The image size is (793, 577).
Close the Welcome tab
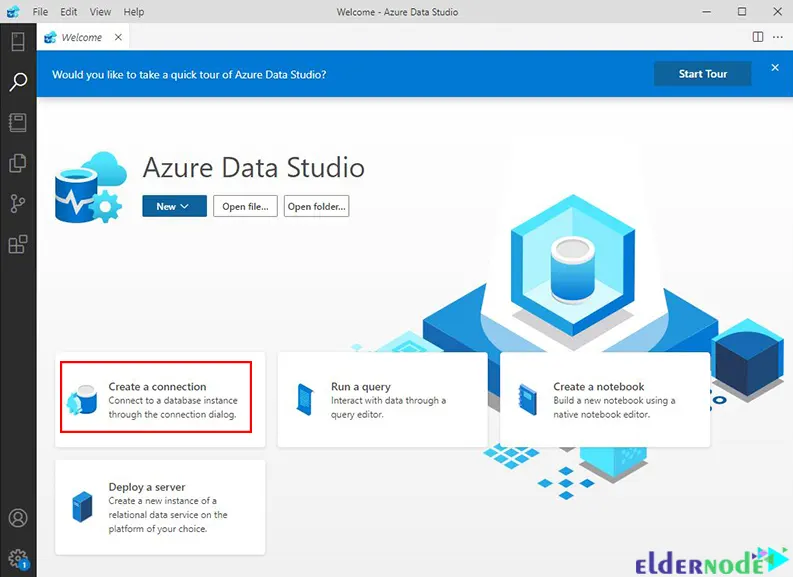[x=118, y=37]
